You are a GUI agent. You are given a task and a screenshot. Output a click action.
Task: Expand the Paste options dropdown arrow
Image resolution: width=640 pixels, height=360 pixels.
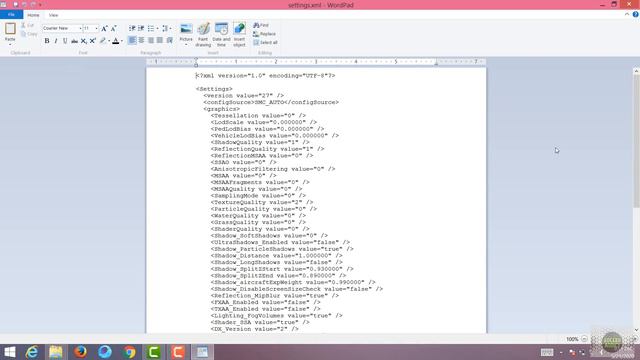tap(10, 44)
